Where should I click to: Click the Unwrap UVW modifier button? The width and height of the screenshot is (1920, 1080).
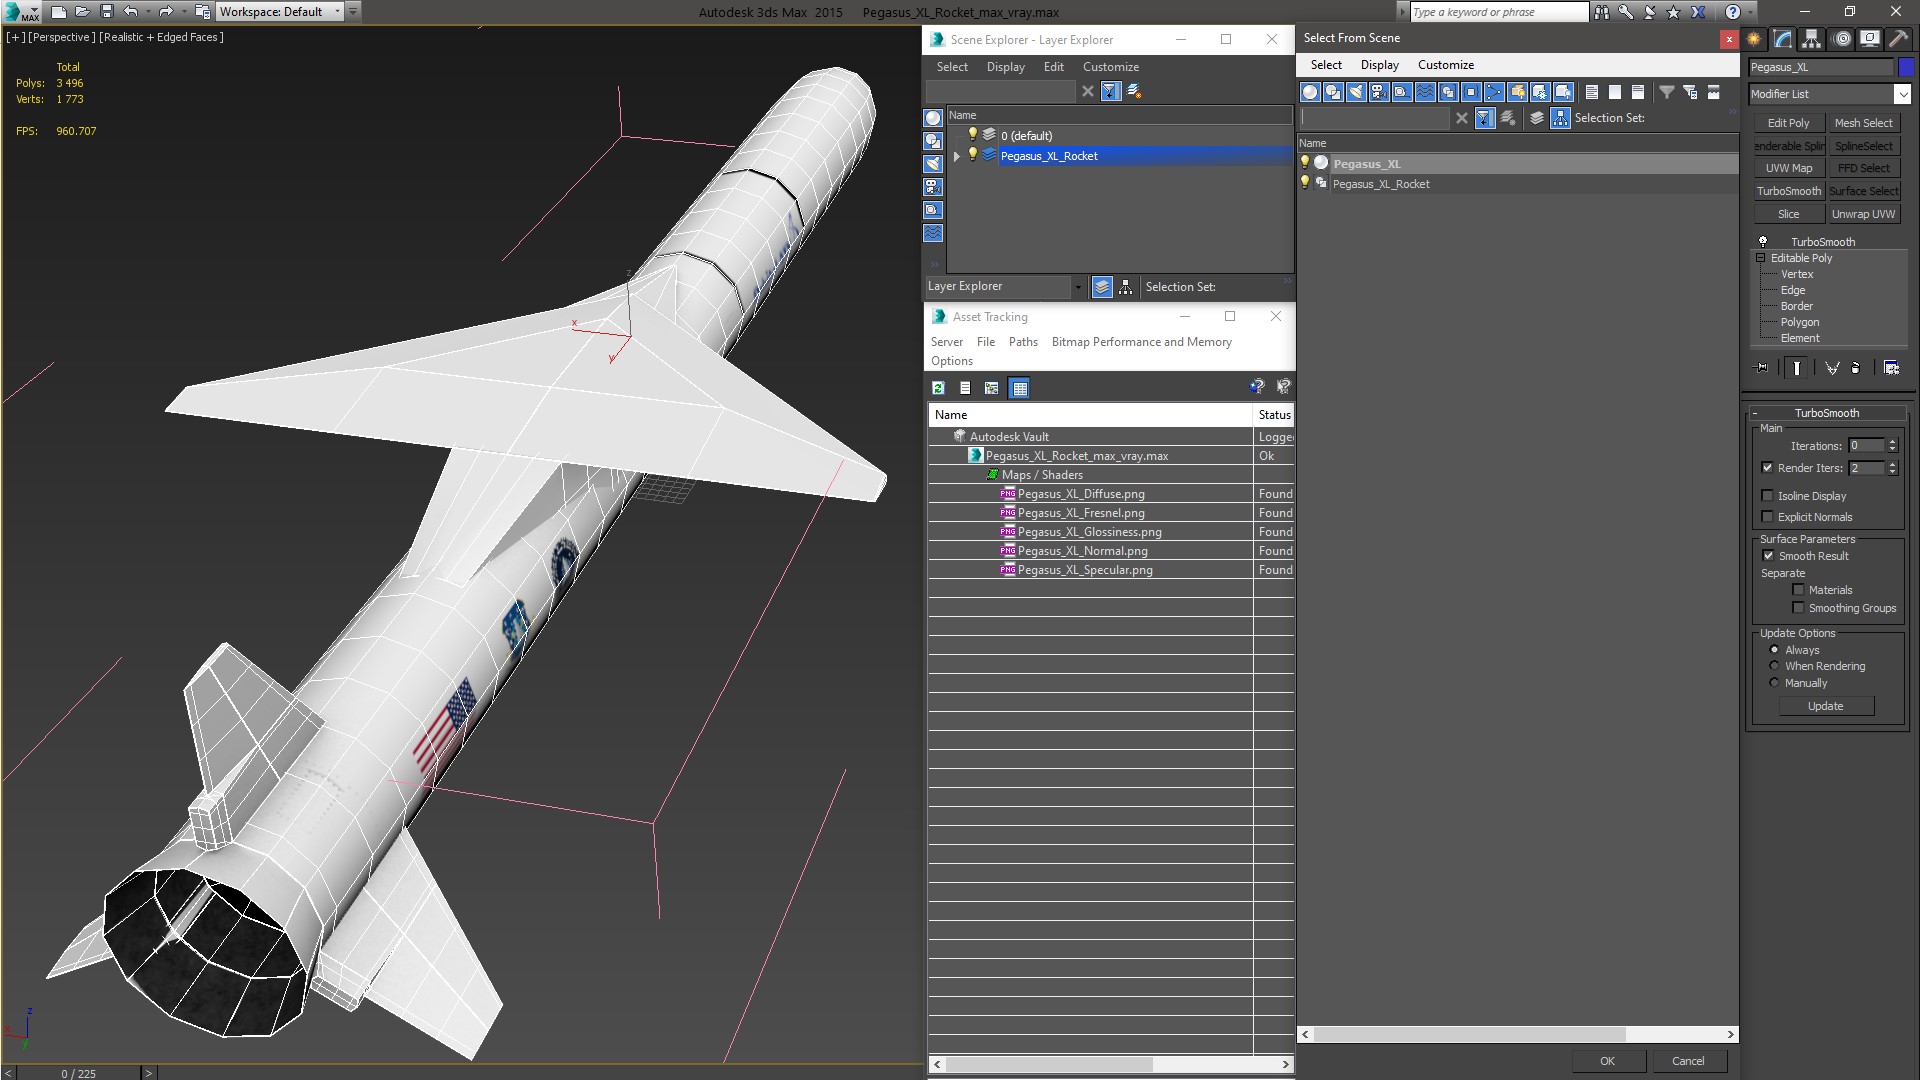click(1863, 214)
